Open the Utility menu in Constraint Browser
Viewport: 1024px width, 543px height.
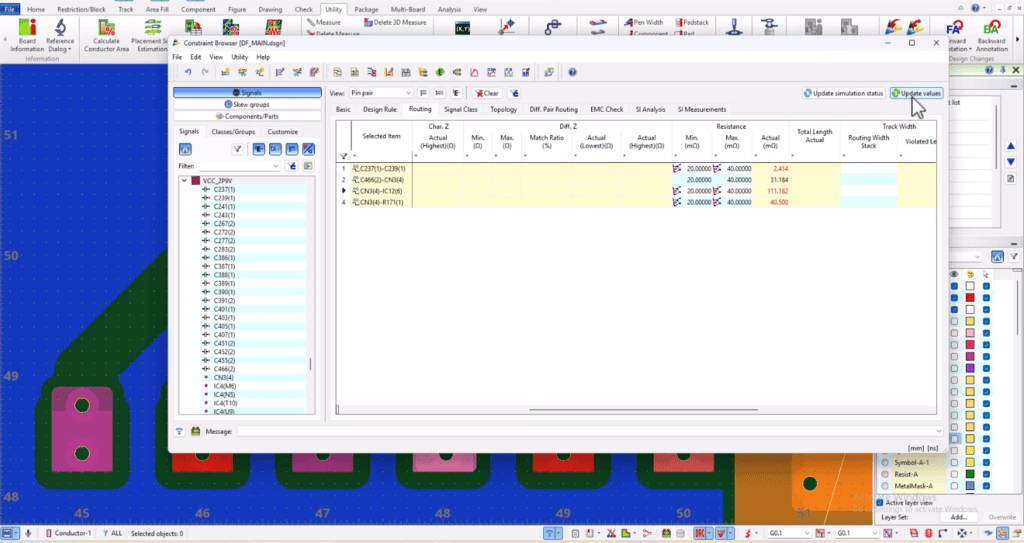(239, 57)
